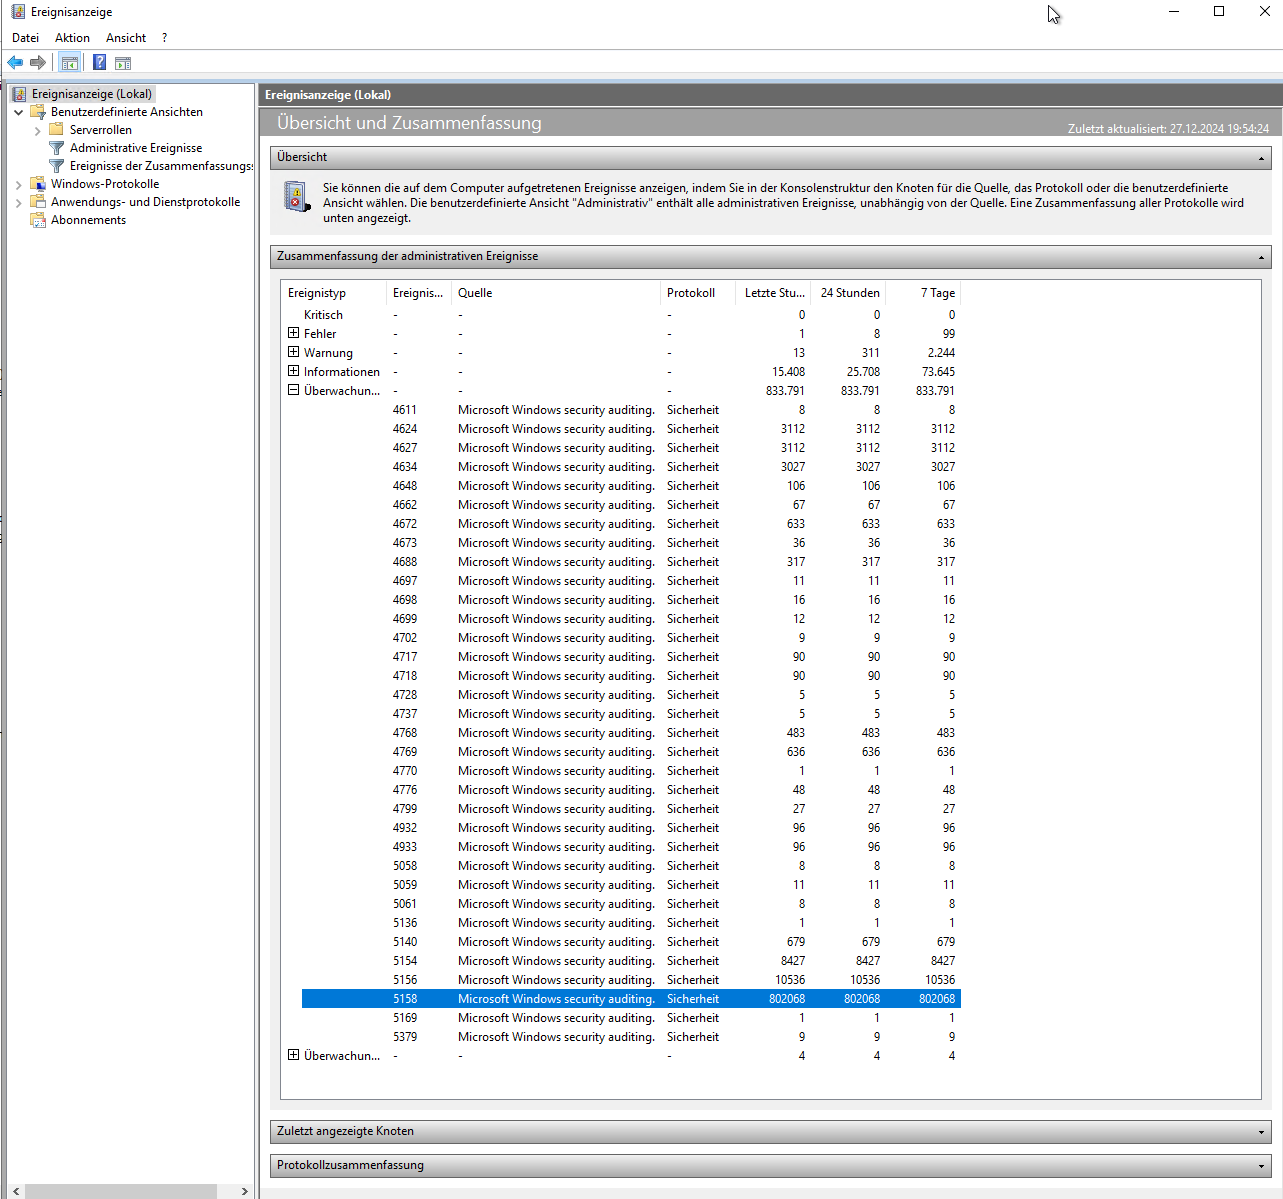Select event ID 4672 row
1283x1199 pixels.
coord(631,523)
